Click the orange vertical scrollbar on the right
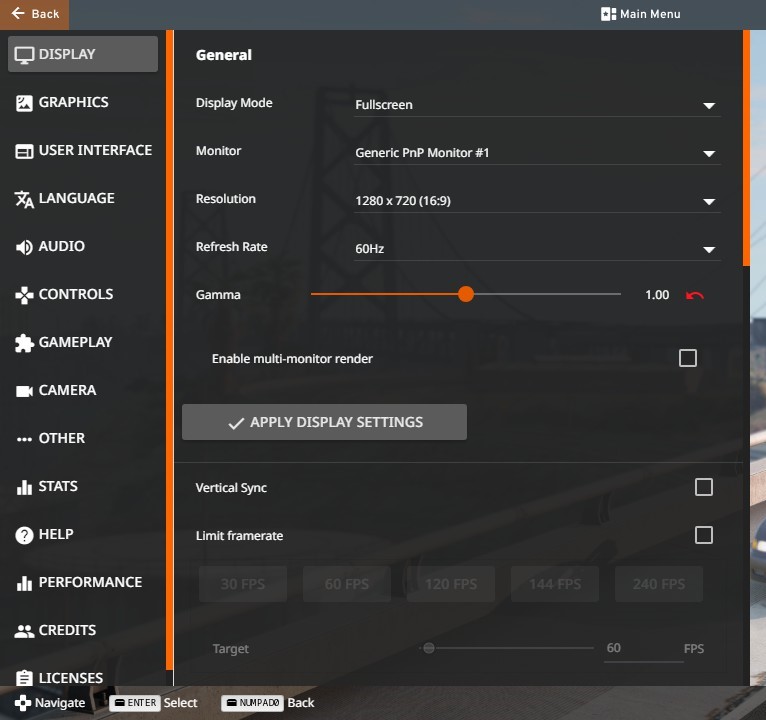This screenshot has width=766, height=720. (746, 148)
